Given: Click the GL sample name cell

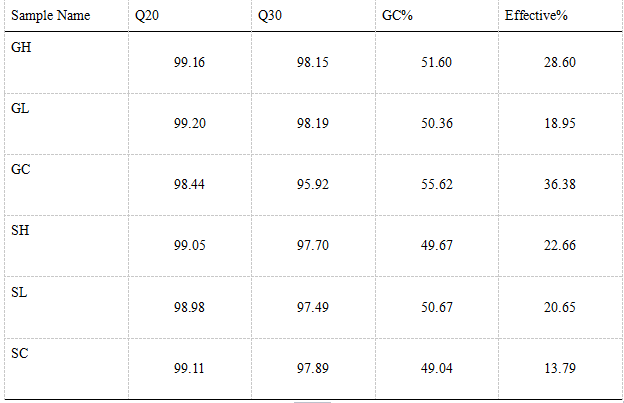Looking at the screenshot, I should [20, 109].
